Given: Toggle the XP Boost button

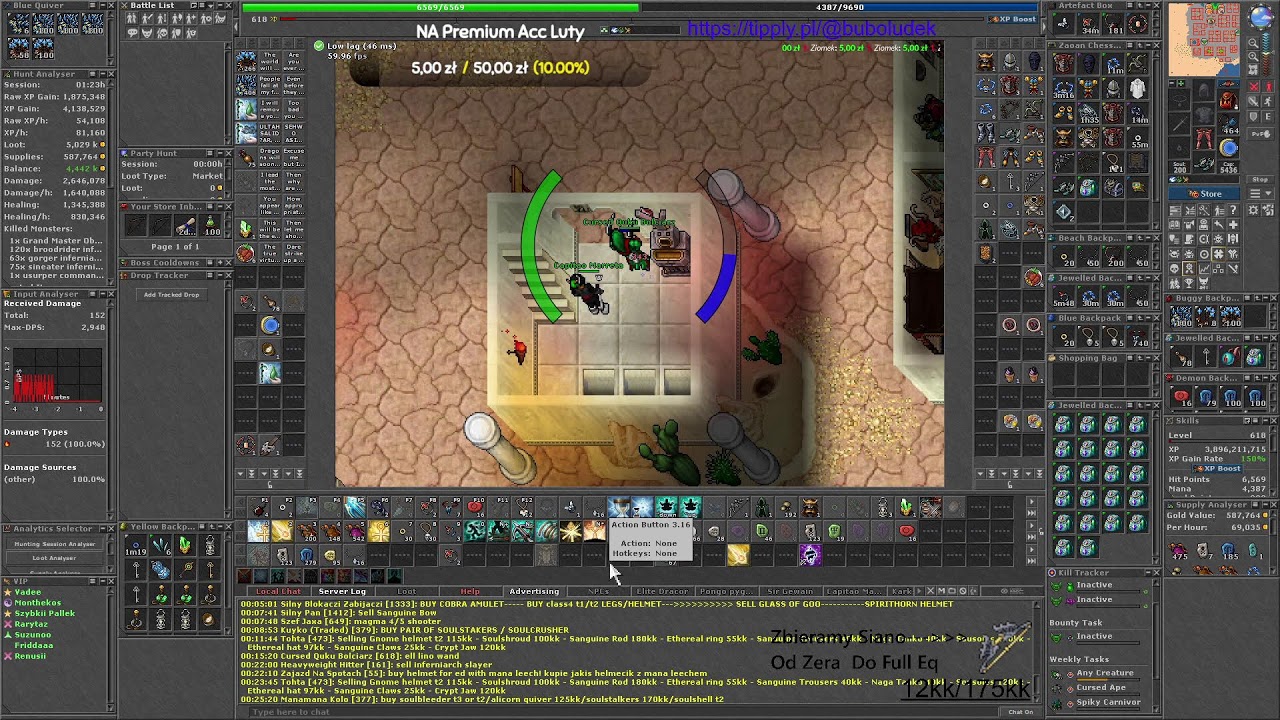Looking at the screenshot, I should (x=1013, y=19).
